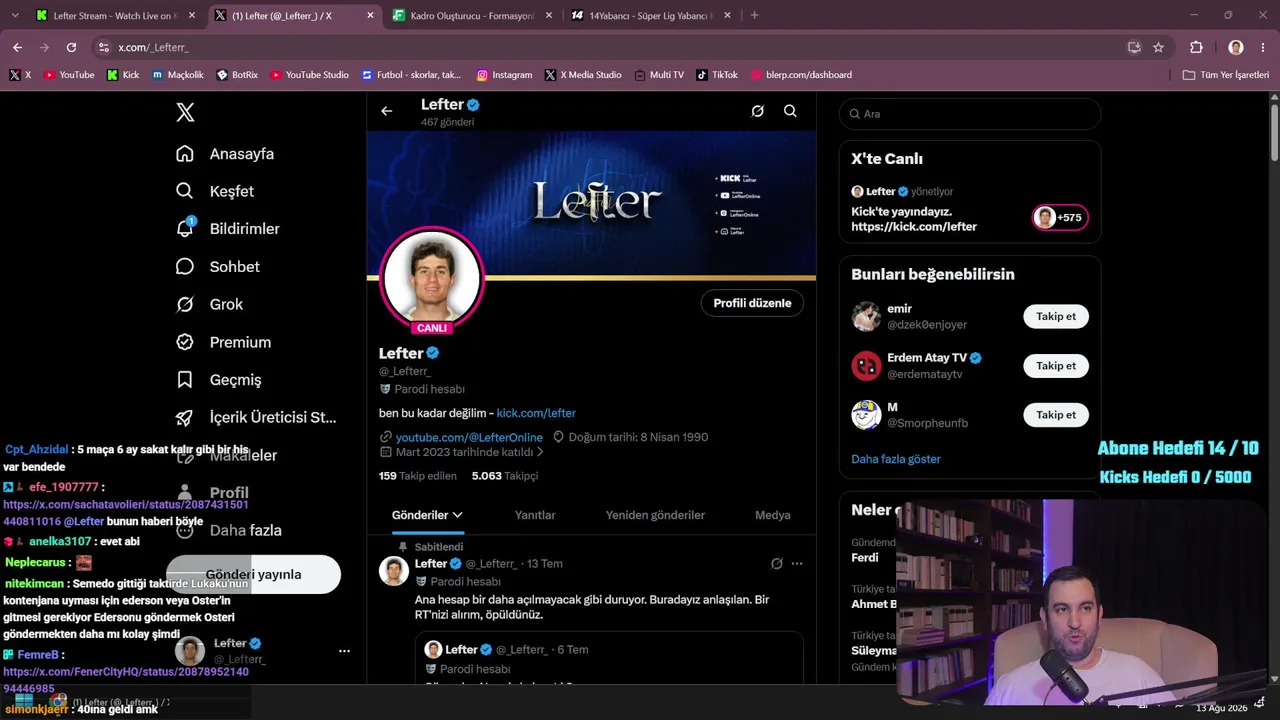Image resolution: width=1280 pixels, height=720 pixels.
Task: Open BotRix bookmark
Action: [236, 75]
